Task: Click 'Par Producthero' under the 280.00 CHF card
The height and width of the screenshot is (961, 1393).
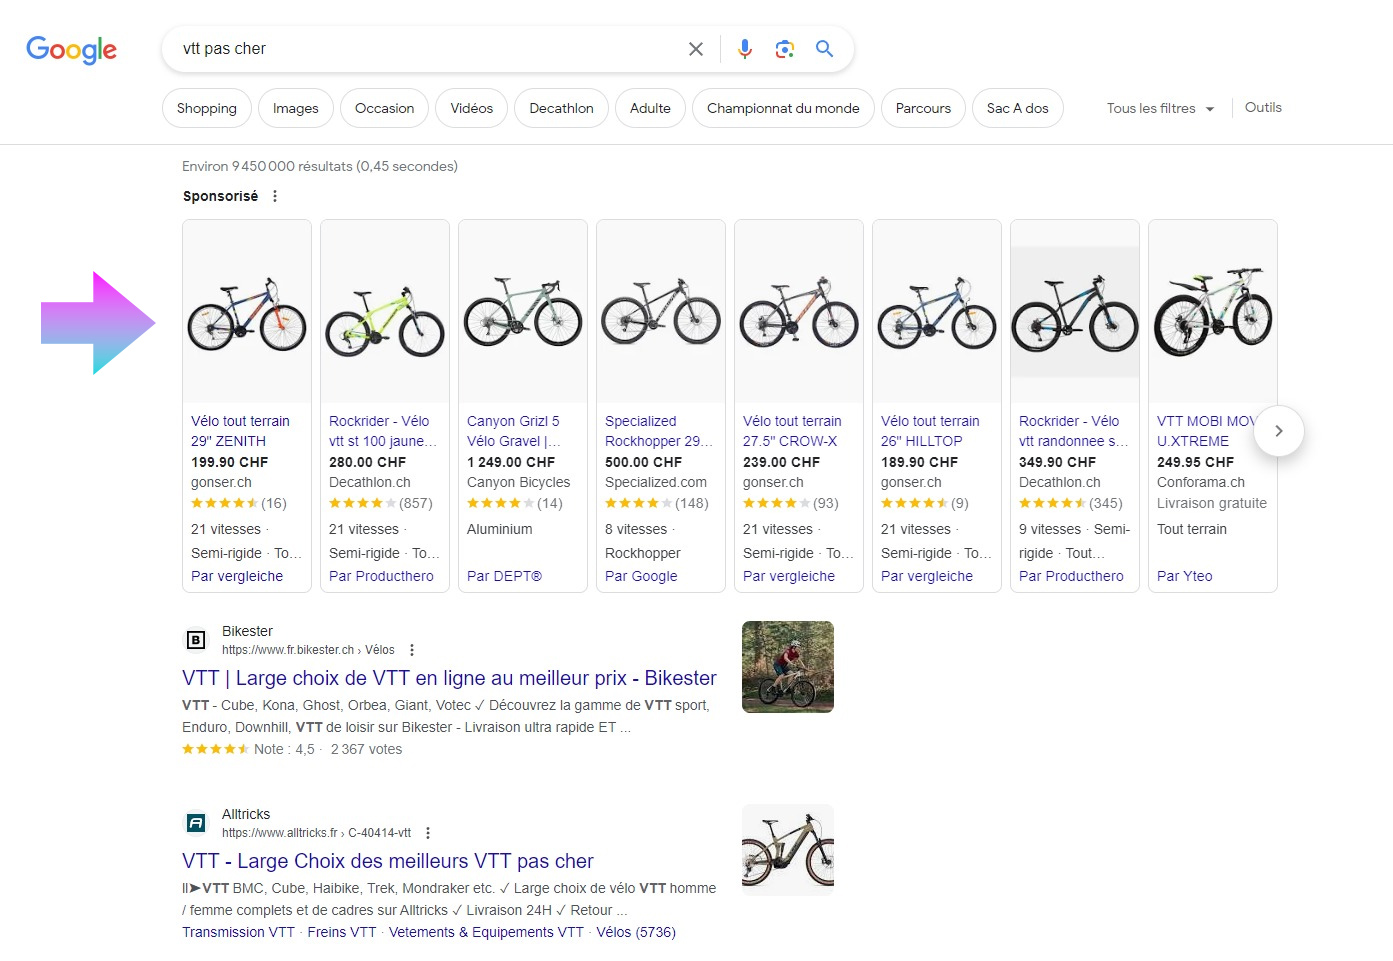Action: click(x=381, y=576)
